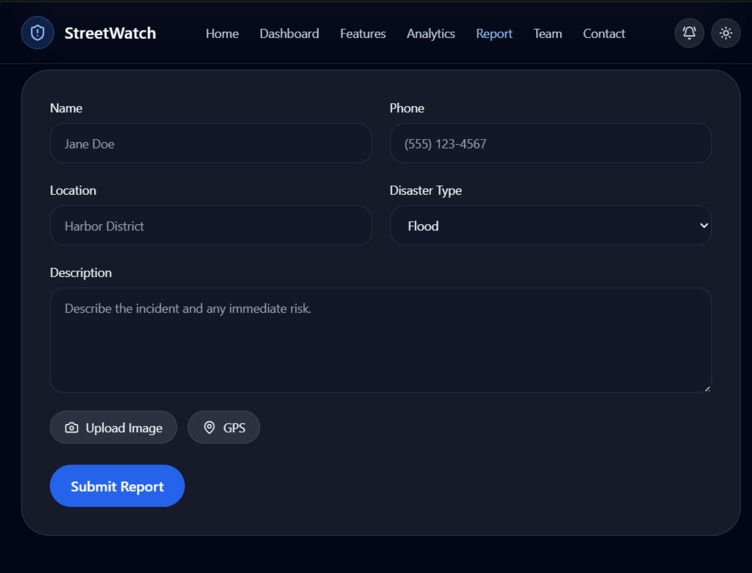752x573 pixels.
Task: Toggle light theme with the sun icon
Action: [x=726, y=33]
